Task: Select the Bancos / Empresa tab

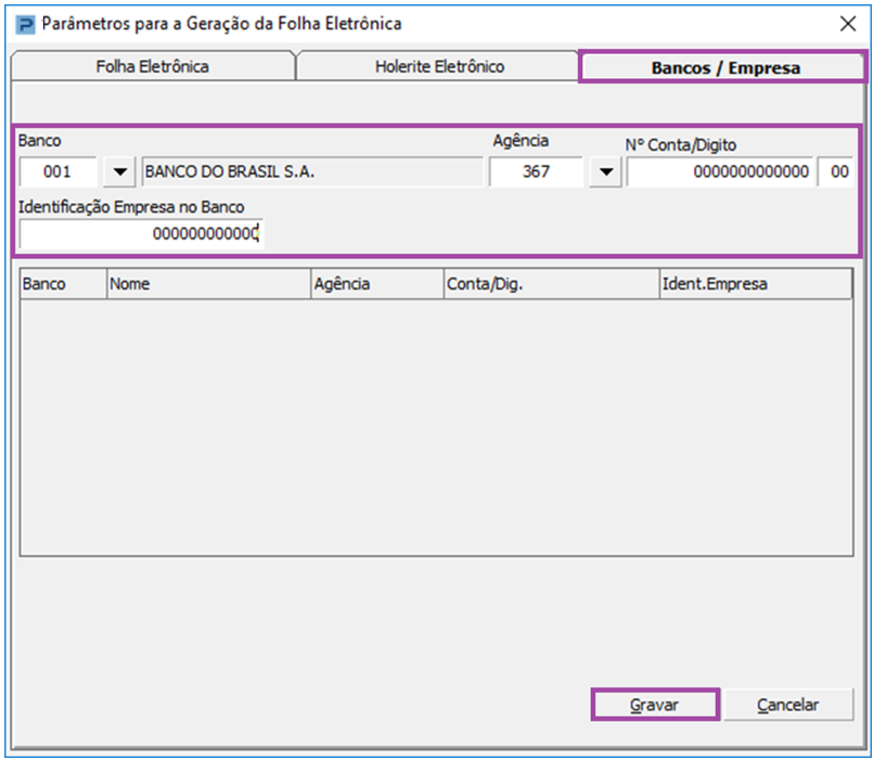Action: pos(724,68)
